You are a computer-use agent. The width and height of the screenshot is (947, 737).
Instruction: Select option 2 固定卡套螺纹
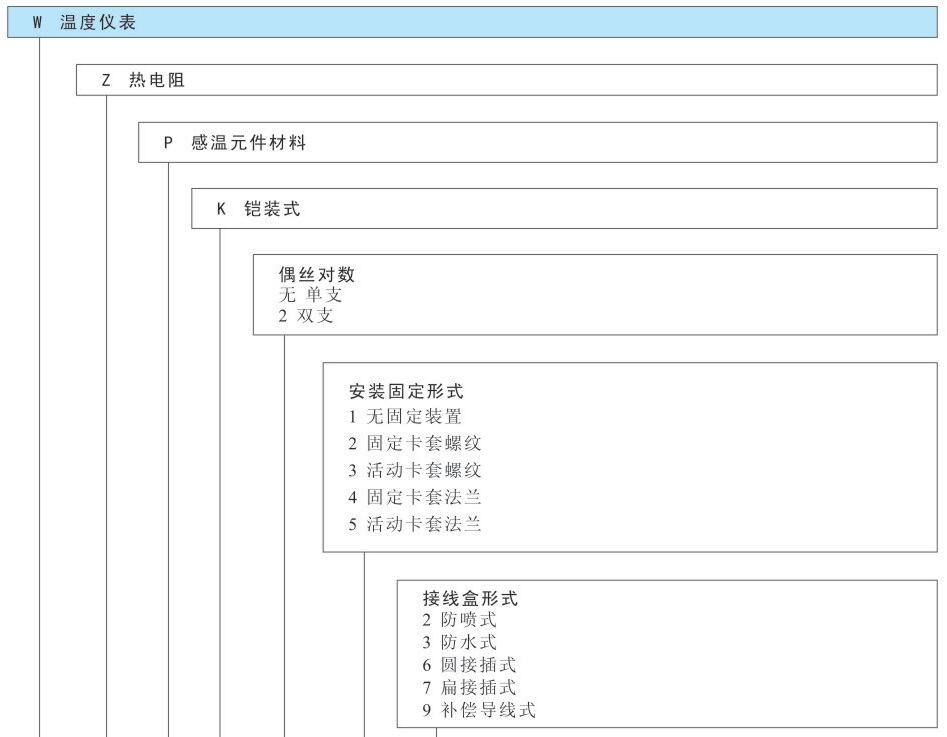(415, 444)
